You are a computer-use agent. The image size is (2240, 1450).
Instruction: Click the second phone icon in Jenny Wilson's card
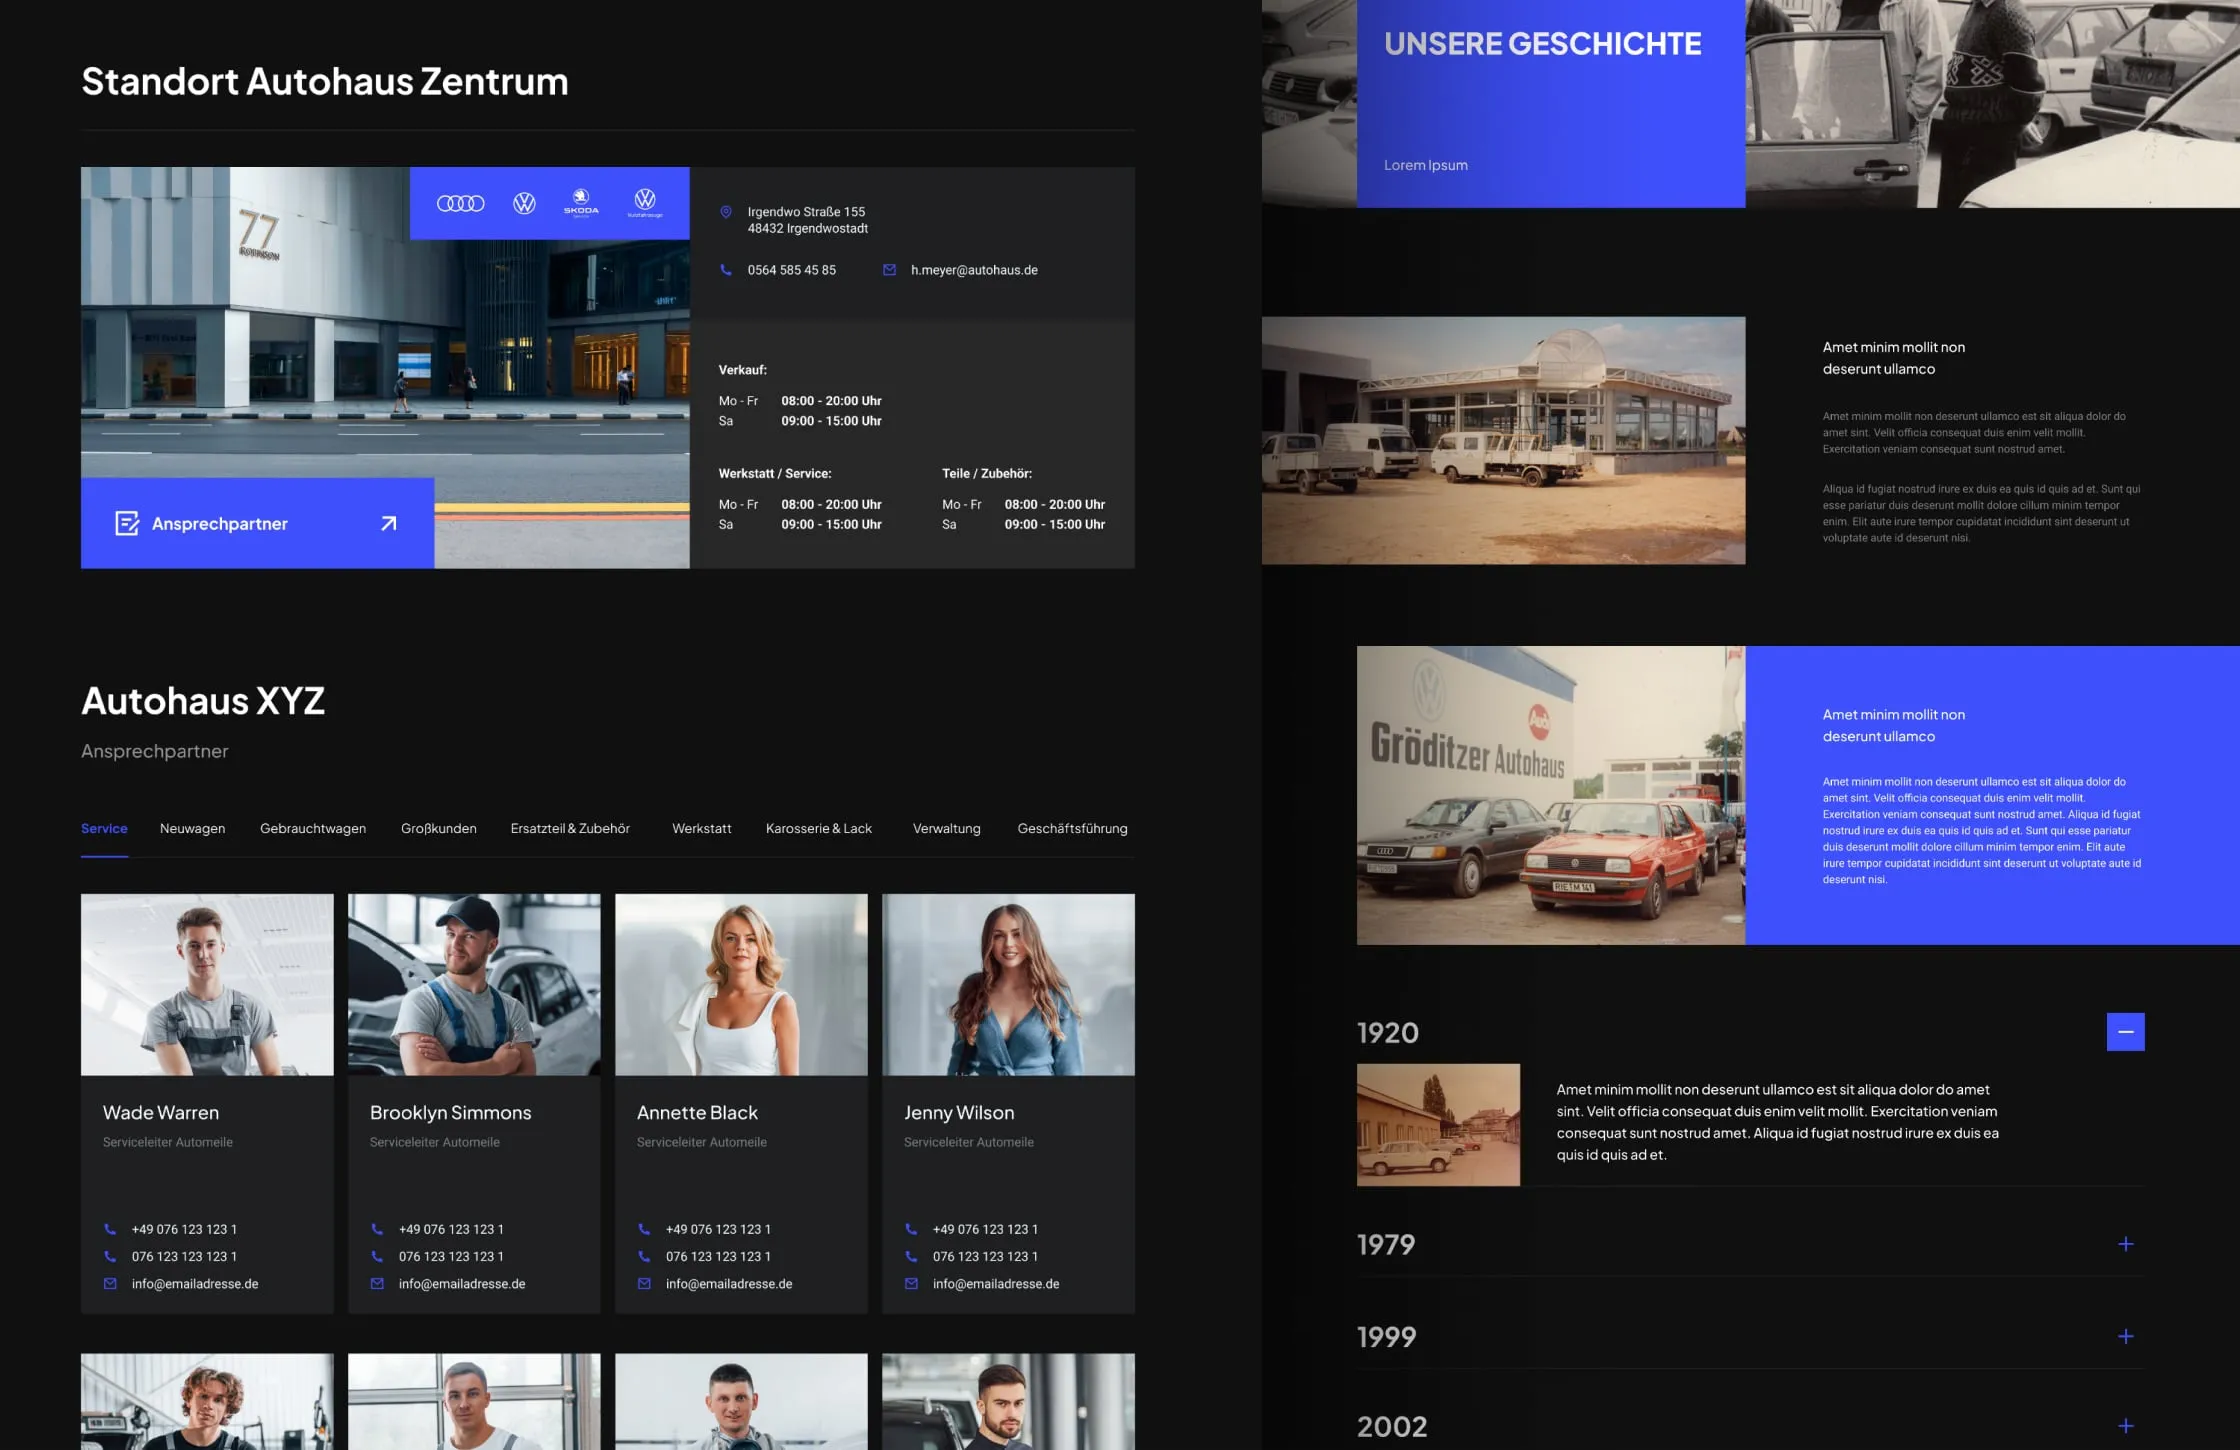click(x=911, y=1256)
